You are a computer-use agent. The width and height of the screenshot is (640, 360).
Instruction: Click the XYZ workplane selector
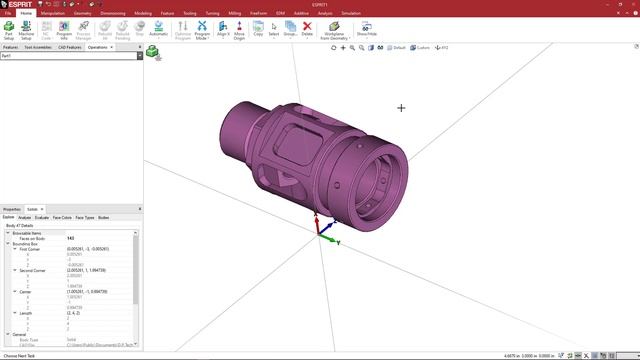(x=442, y=48)
